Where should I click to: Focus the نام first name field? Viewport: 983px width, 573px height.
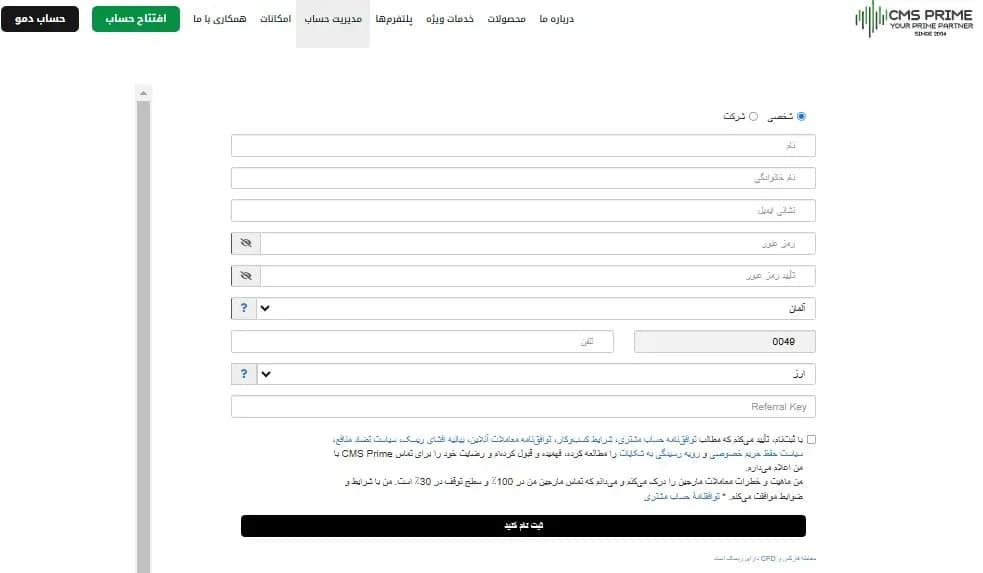[x=523, y=145]
